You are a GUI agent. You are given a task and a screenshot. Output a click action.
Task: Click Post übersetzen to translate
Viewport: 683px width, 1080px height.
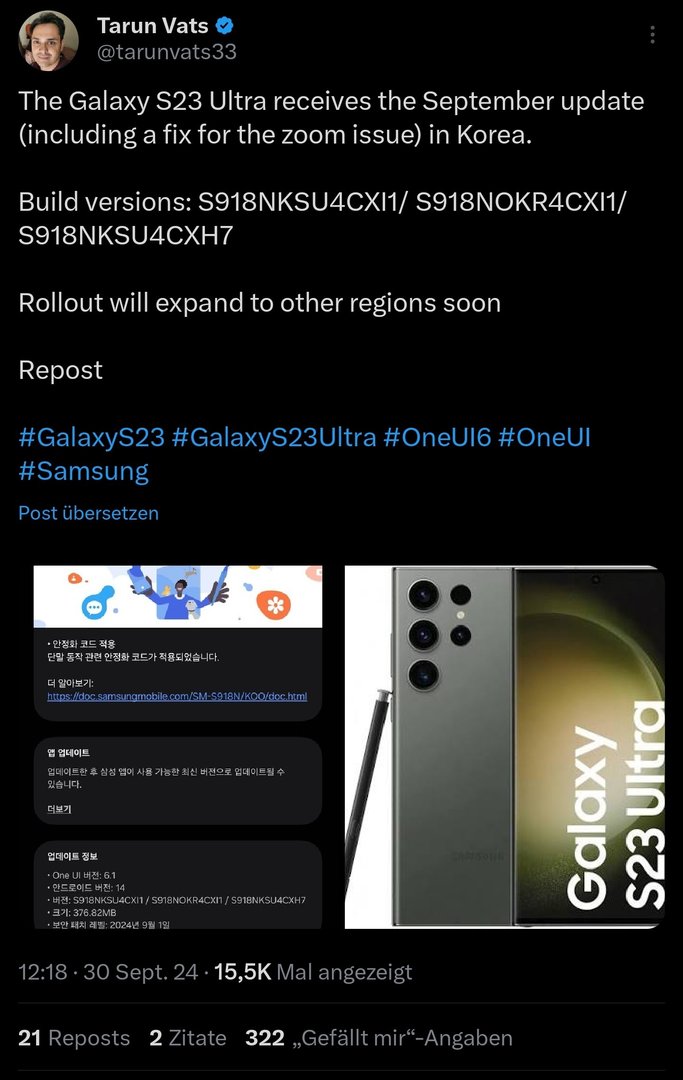[88, 513]
